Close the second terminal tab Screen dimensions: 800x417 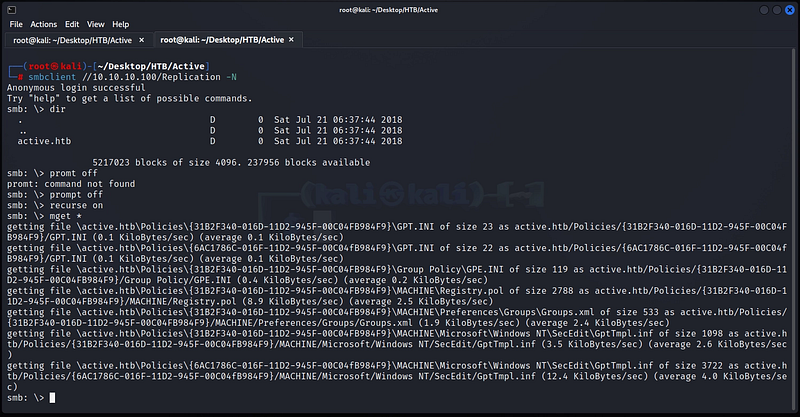point(291,39)
